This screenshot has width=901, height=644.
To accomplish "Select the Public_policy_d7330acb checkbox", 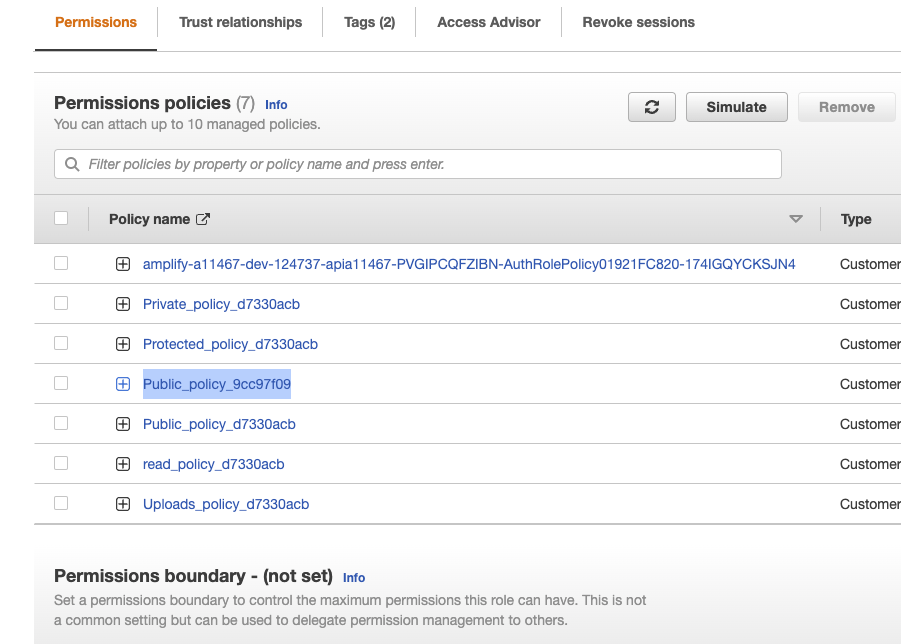I will [61, 423].
